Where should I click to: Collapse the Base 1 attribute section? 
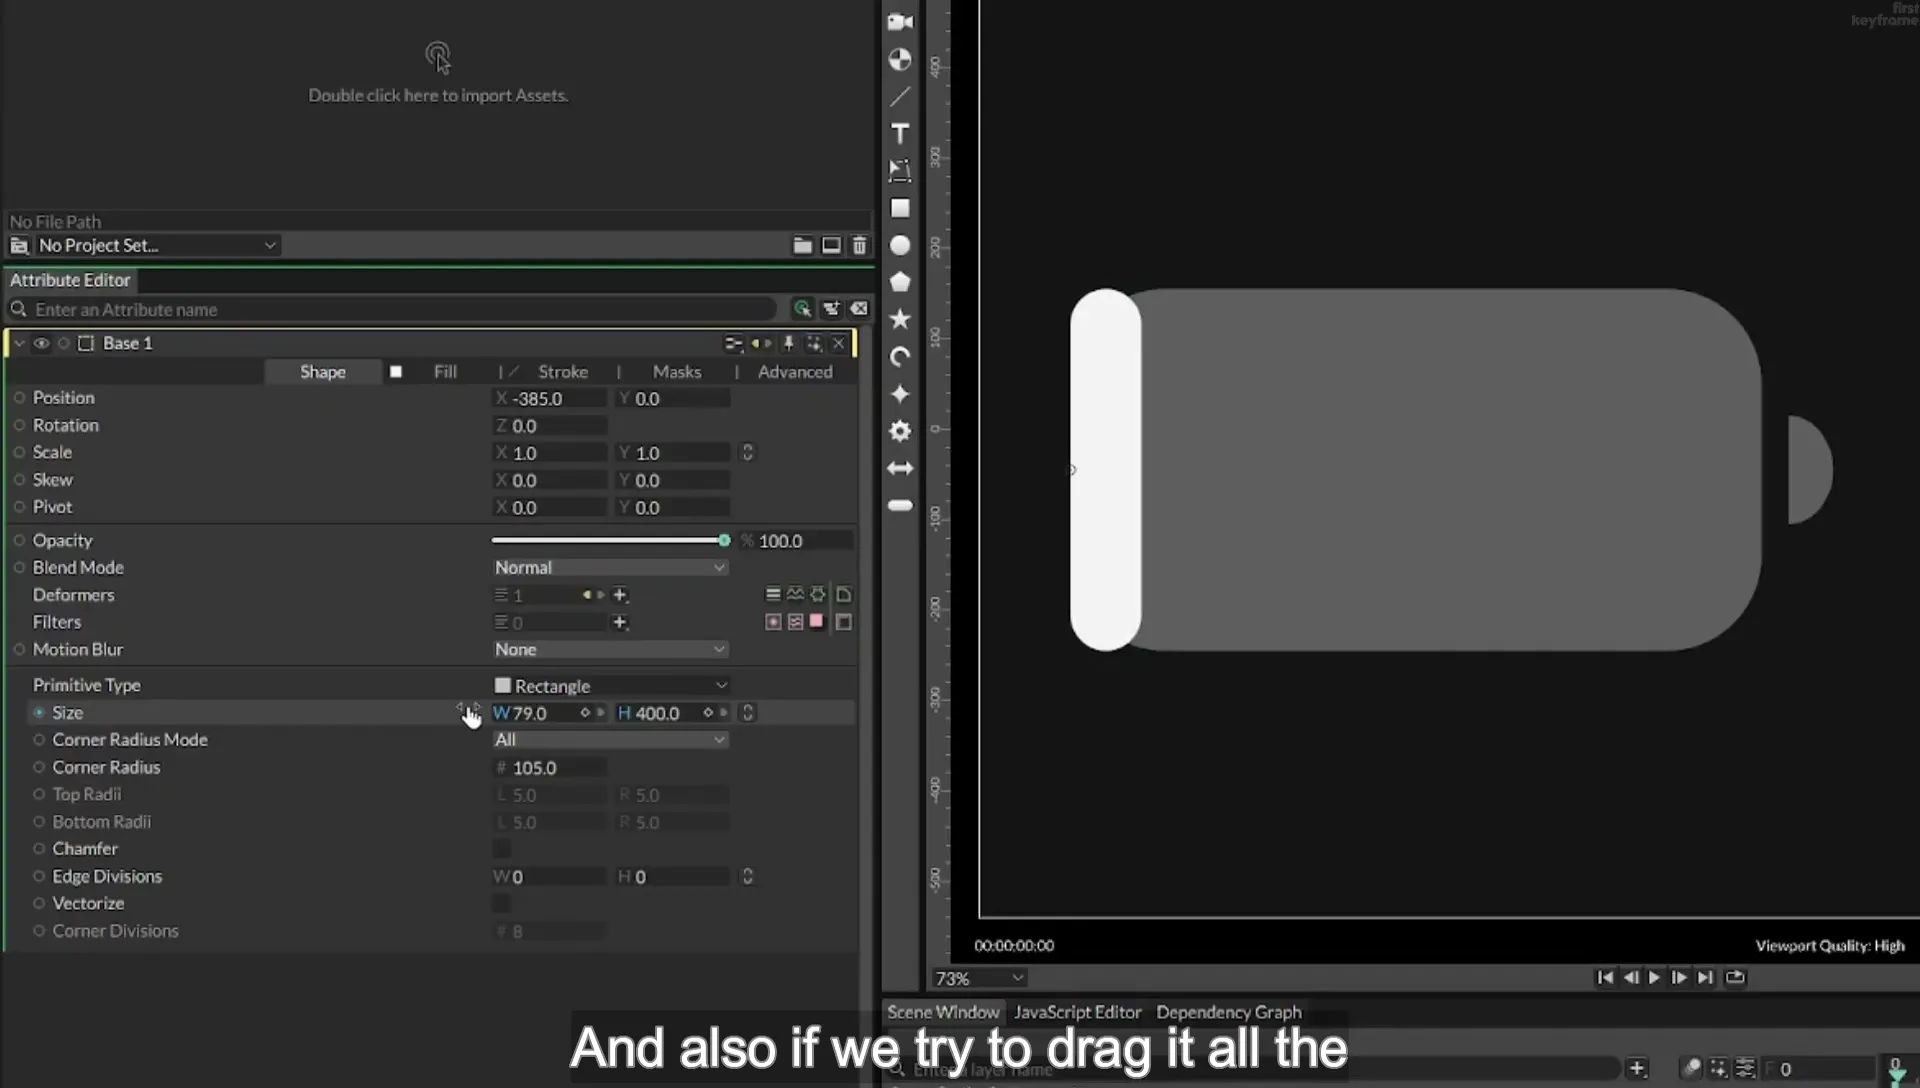pyautogui.click(x=19, y=343)
